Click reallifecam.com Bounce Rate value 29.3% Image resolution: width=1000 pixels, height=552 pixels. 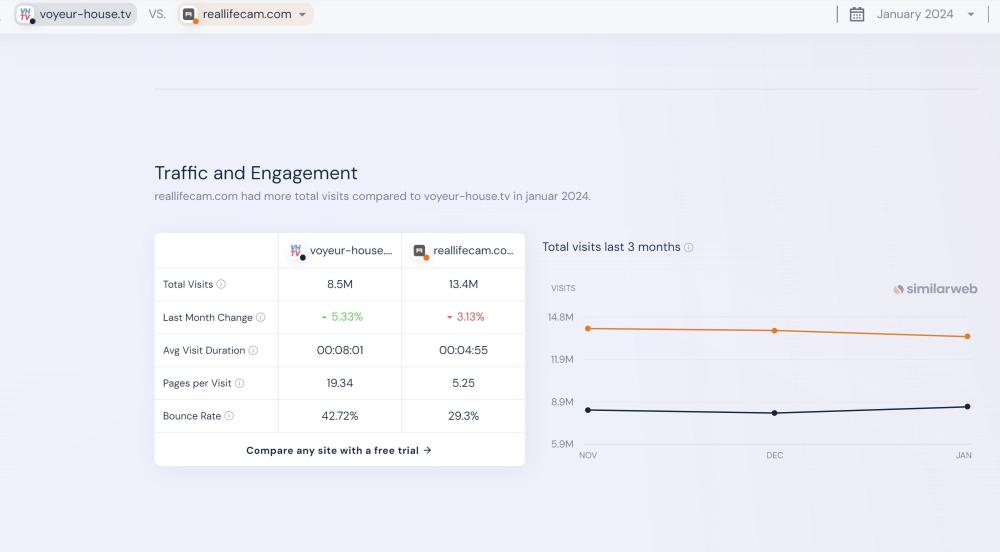(463, 416)
